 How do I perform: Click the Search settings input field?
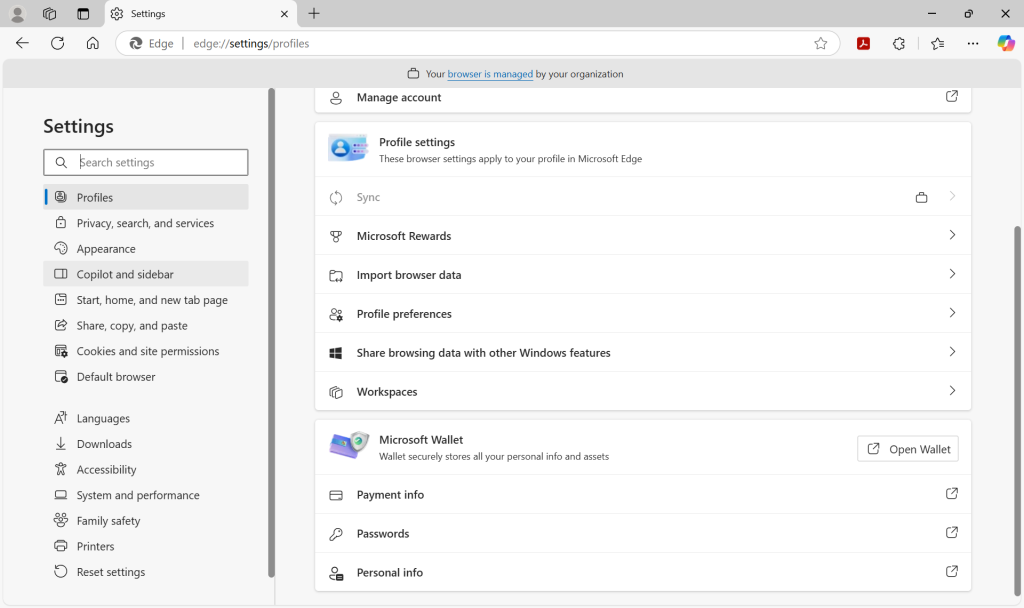[x=158, y=162]
